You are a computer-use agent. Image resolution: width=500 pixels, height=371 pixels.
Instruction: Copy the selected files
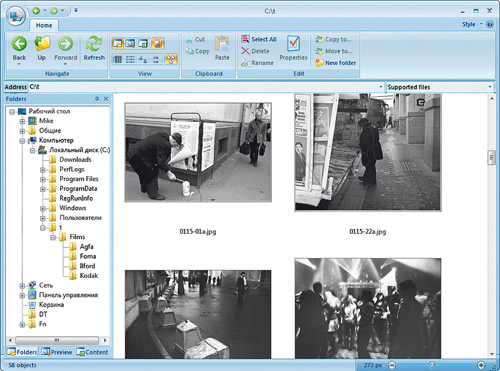[x=197, y=51]
